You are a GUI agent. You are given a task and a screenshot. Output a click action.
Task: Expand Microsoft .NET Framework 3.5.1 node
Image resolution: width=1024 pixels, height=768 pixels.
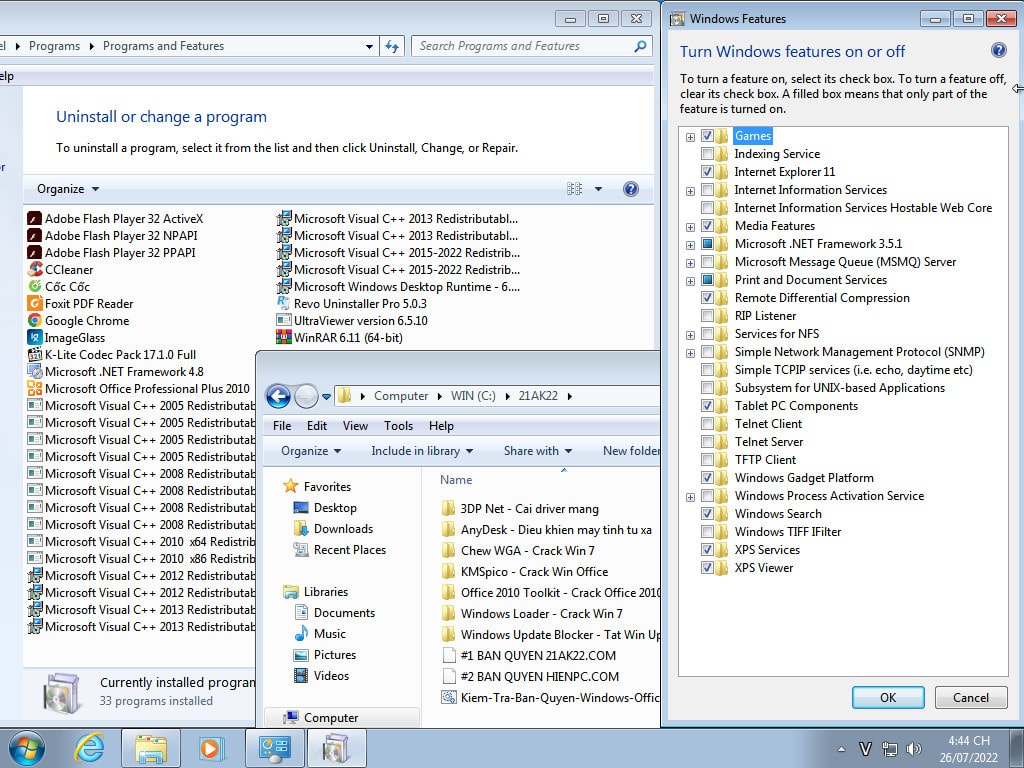[690, 246]
